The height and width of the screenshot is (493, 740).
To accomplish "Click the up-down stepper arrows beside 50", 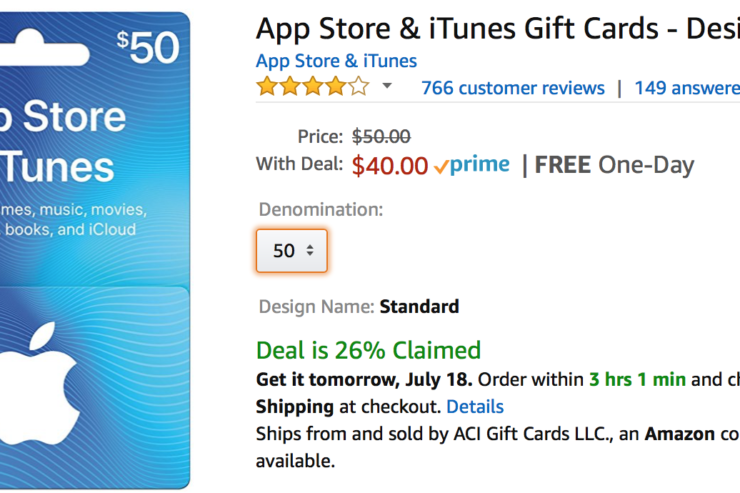I will tap(310, 250).
